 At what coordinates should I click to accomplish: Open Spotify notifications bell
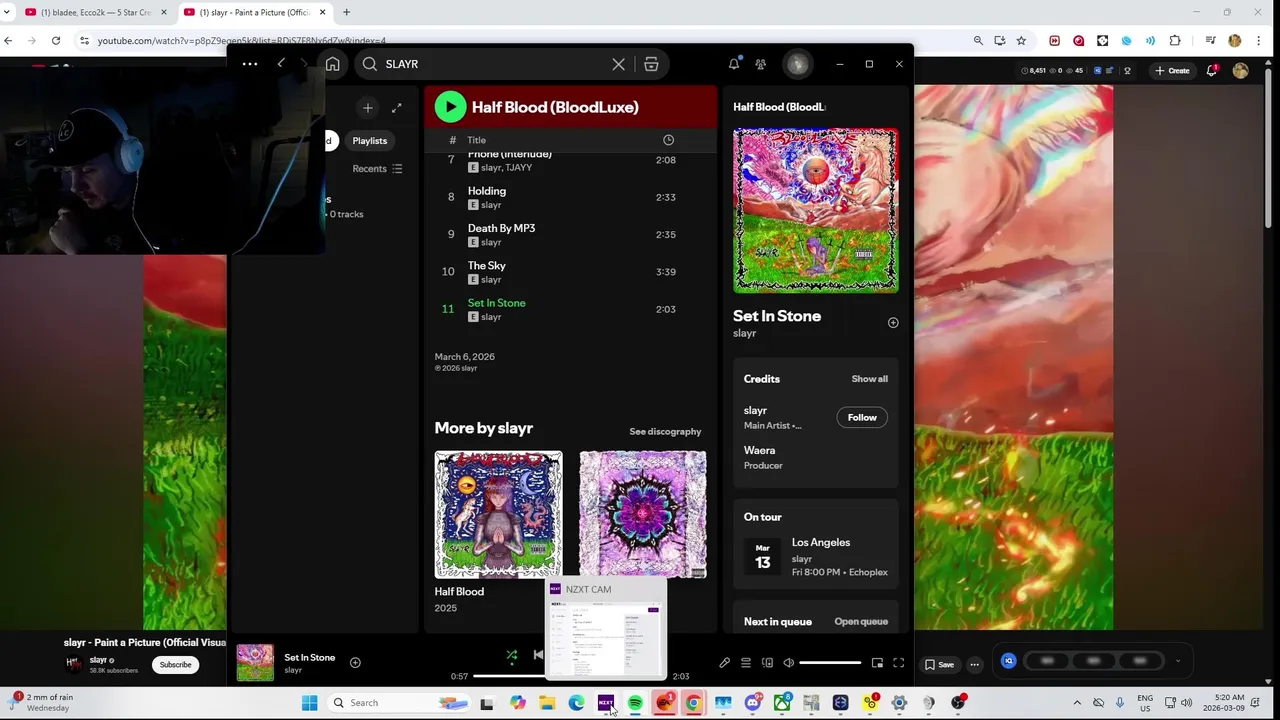pos(734,64)
